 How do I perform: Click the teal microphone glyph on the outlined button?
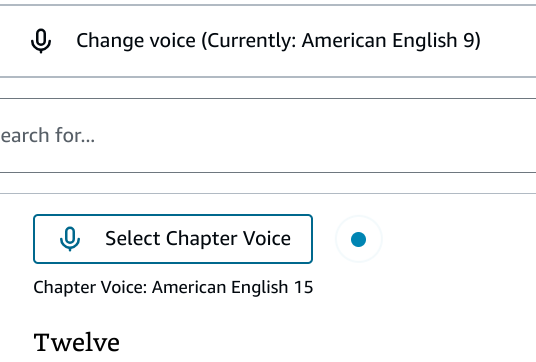click(70, 239)
